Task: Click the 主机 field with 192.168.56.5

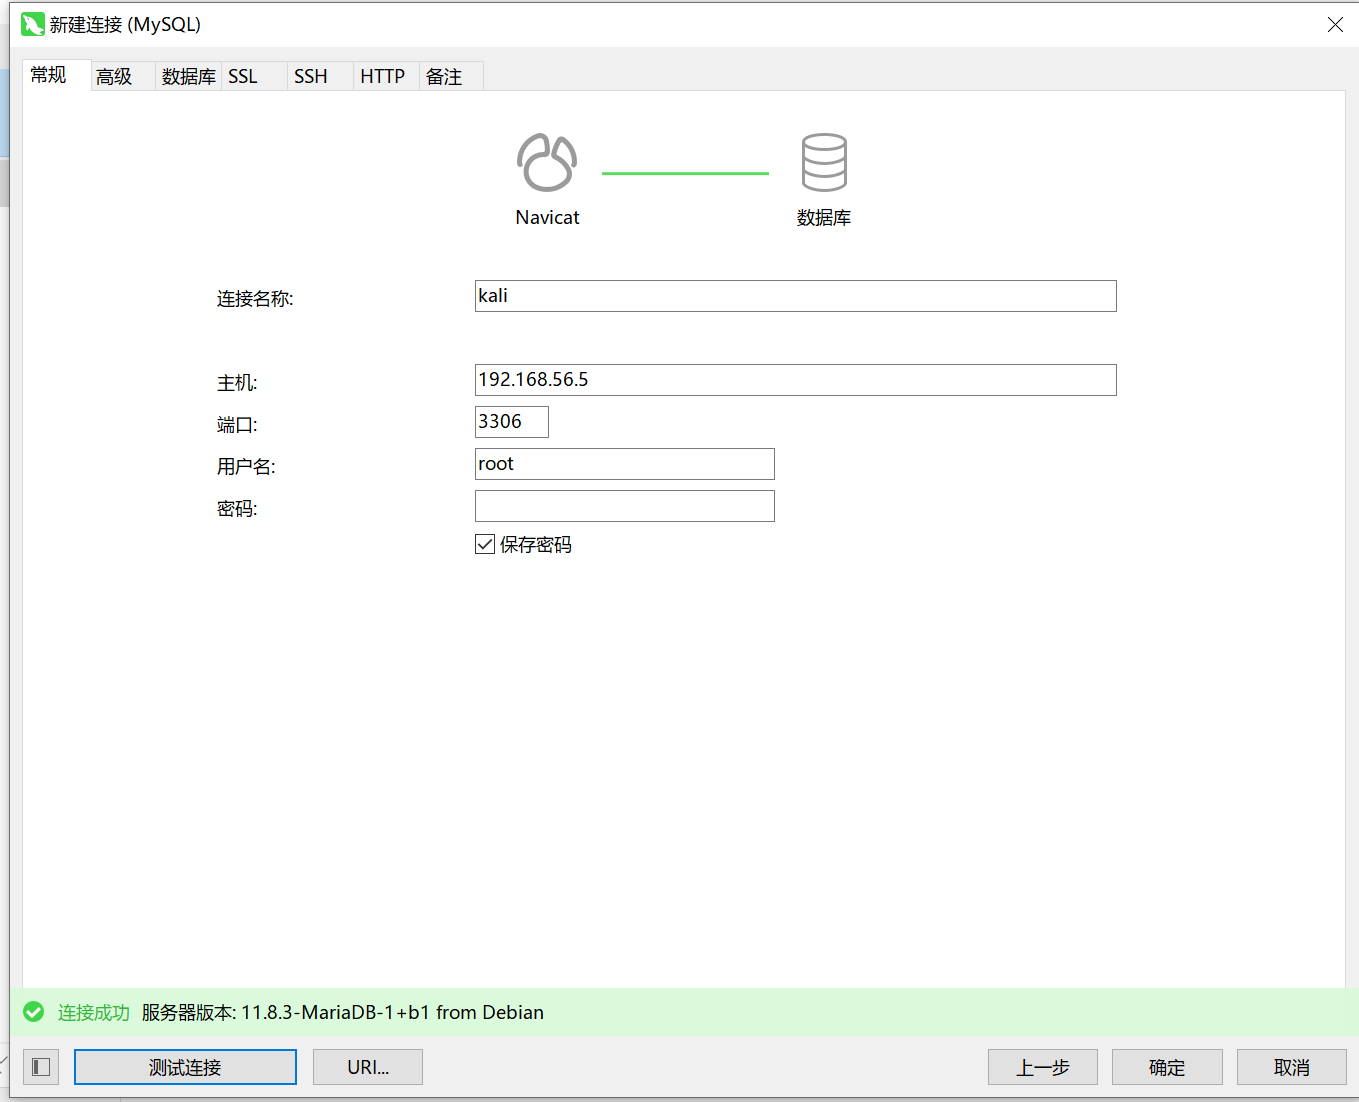Action: coord(795,380)
